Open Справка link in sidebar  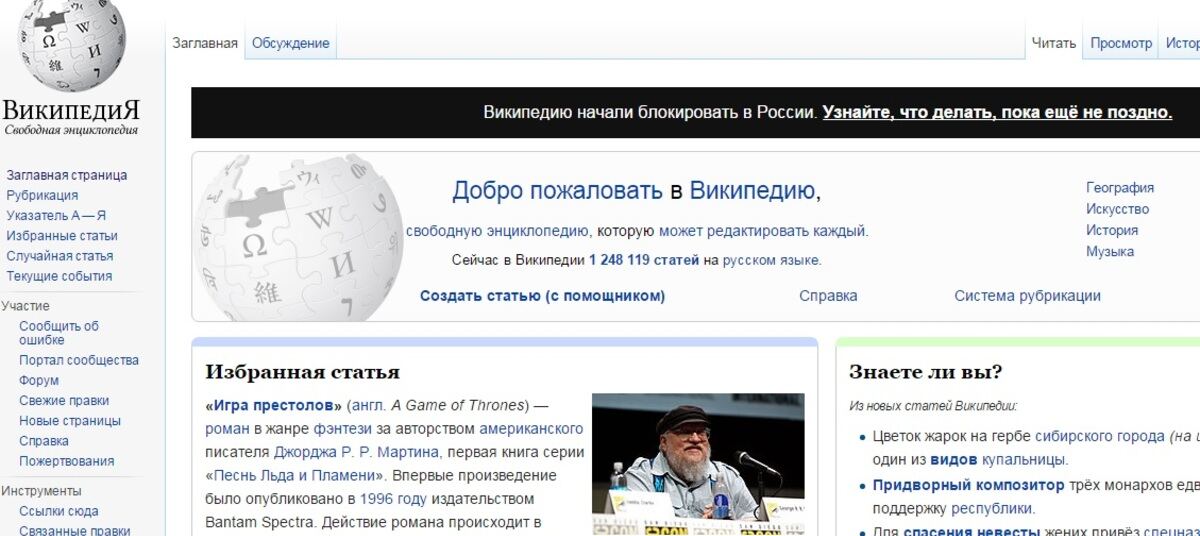[x=44, y=441]
